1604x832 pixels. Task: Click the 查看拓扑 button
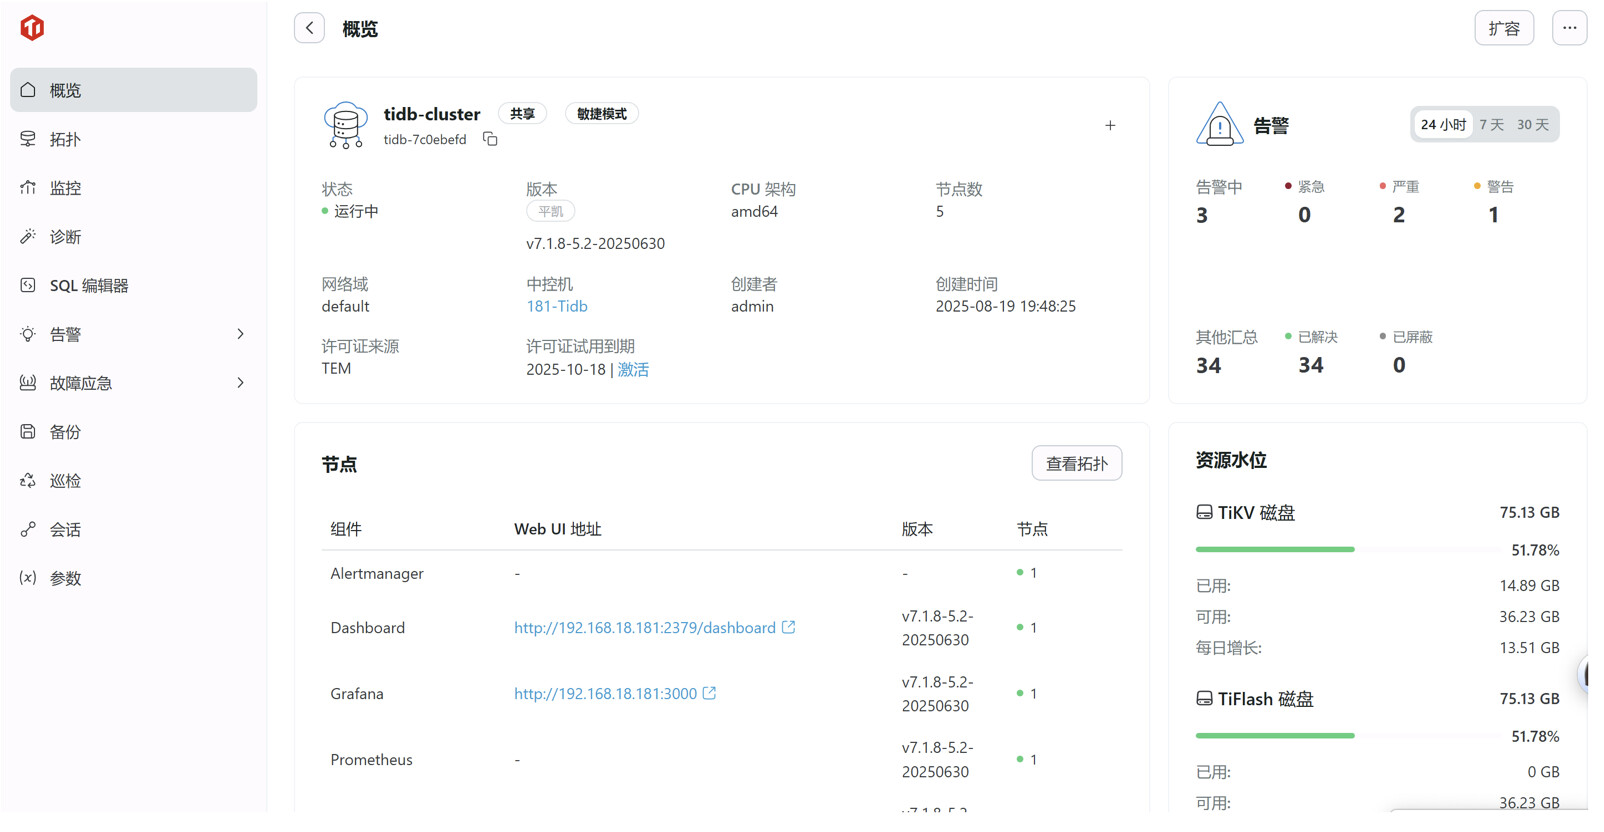(1076, 464)
